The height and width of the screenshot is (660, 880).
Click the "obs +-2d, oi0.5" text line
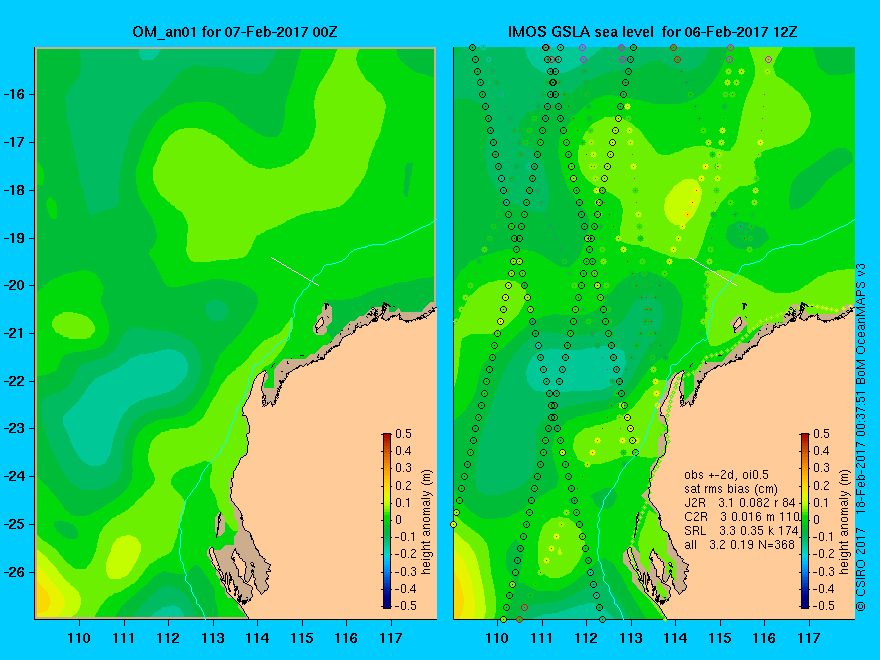click(726, 475)
